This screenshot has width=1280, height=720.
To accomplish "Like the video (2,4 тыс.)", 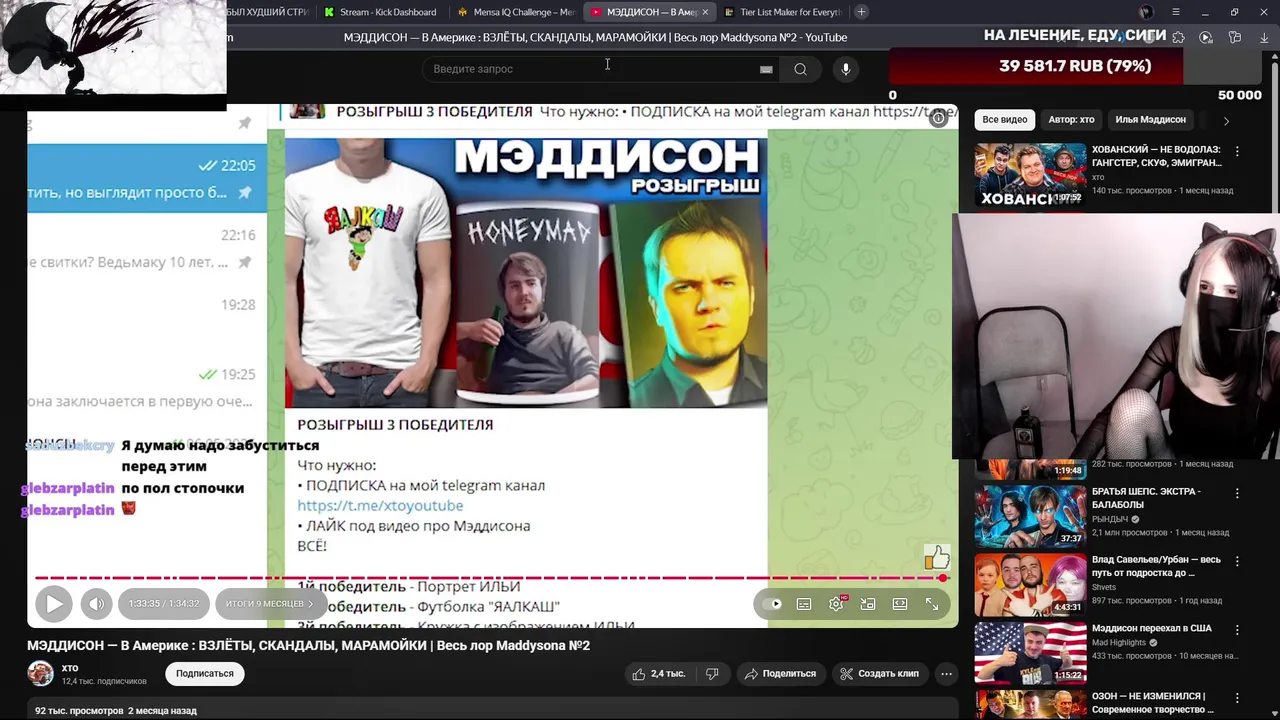I will tap(659, 674).
